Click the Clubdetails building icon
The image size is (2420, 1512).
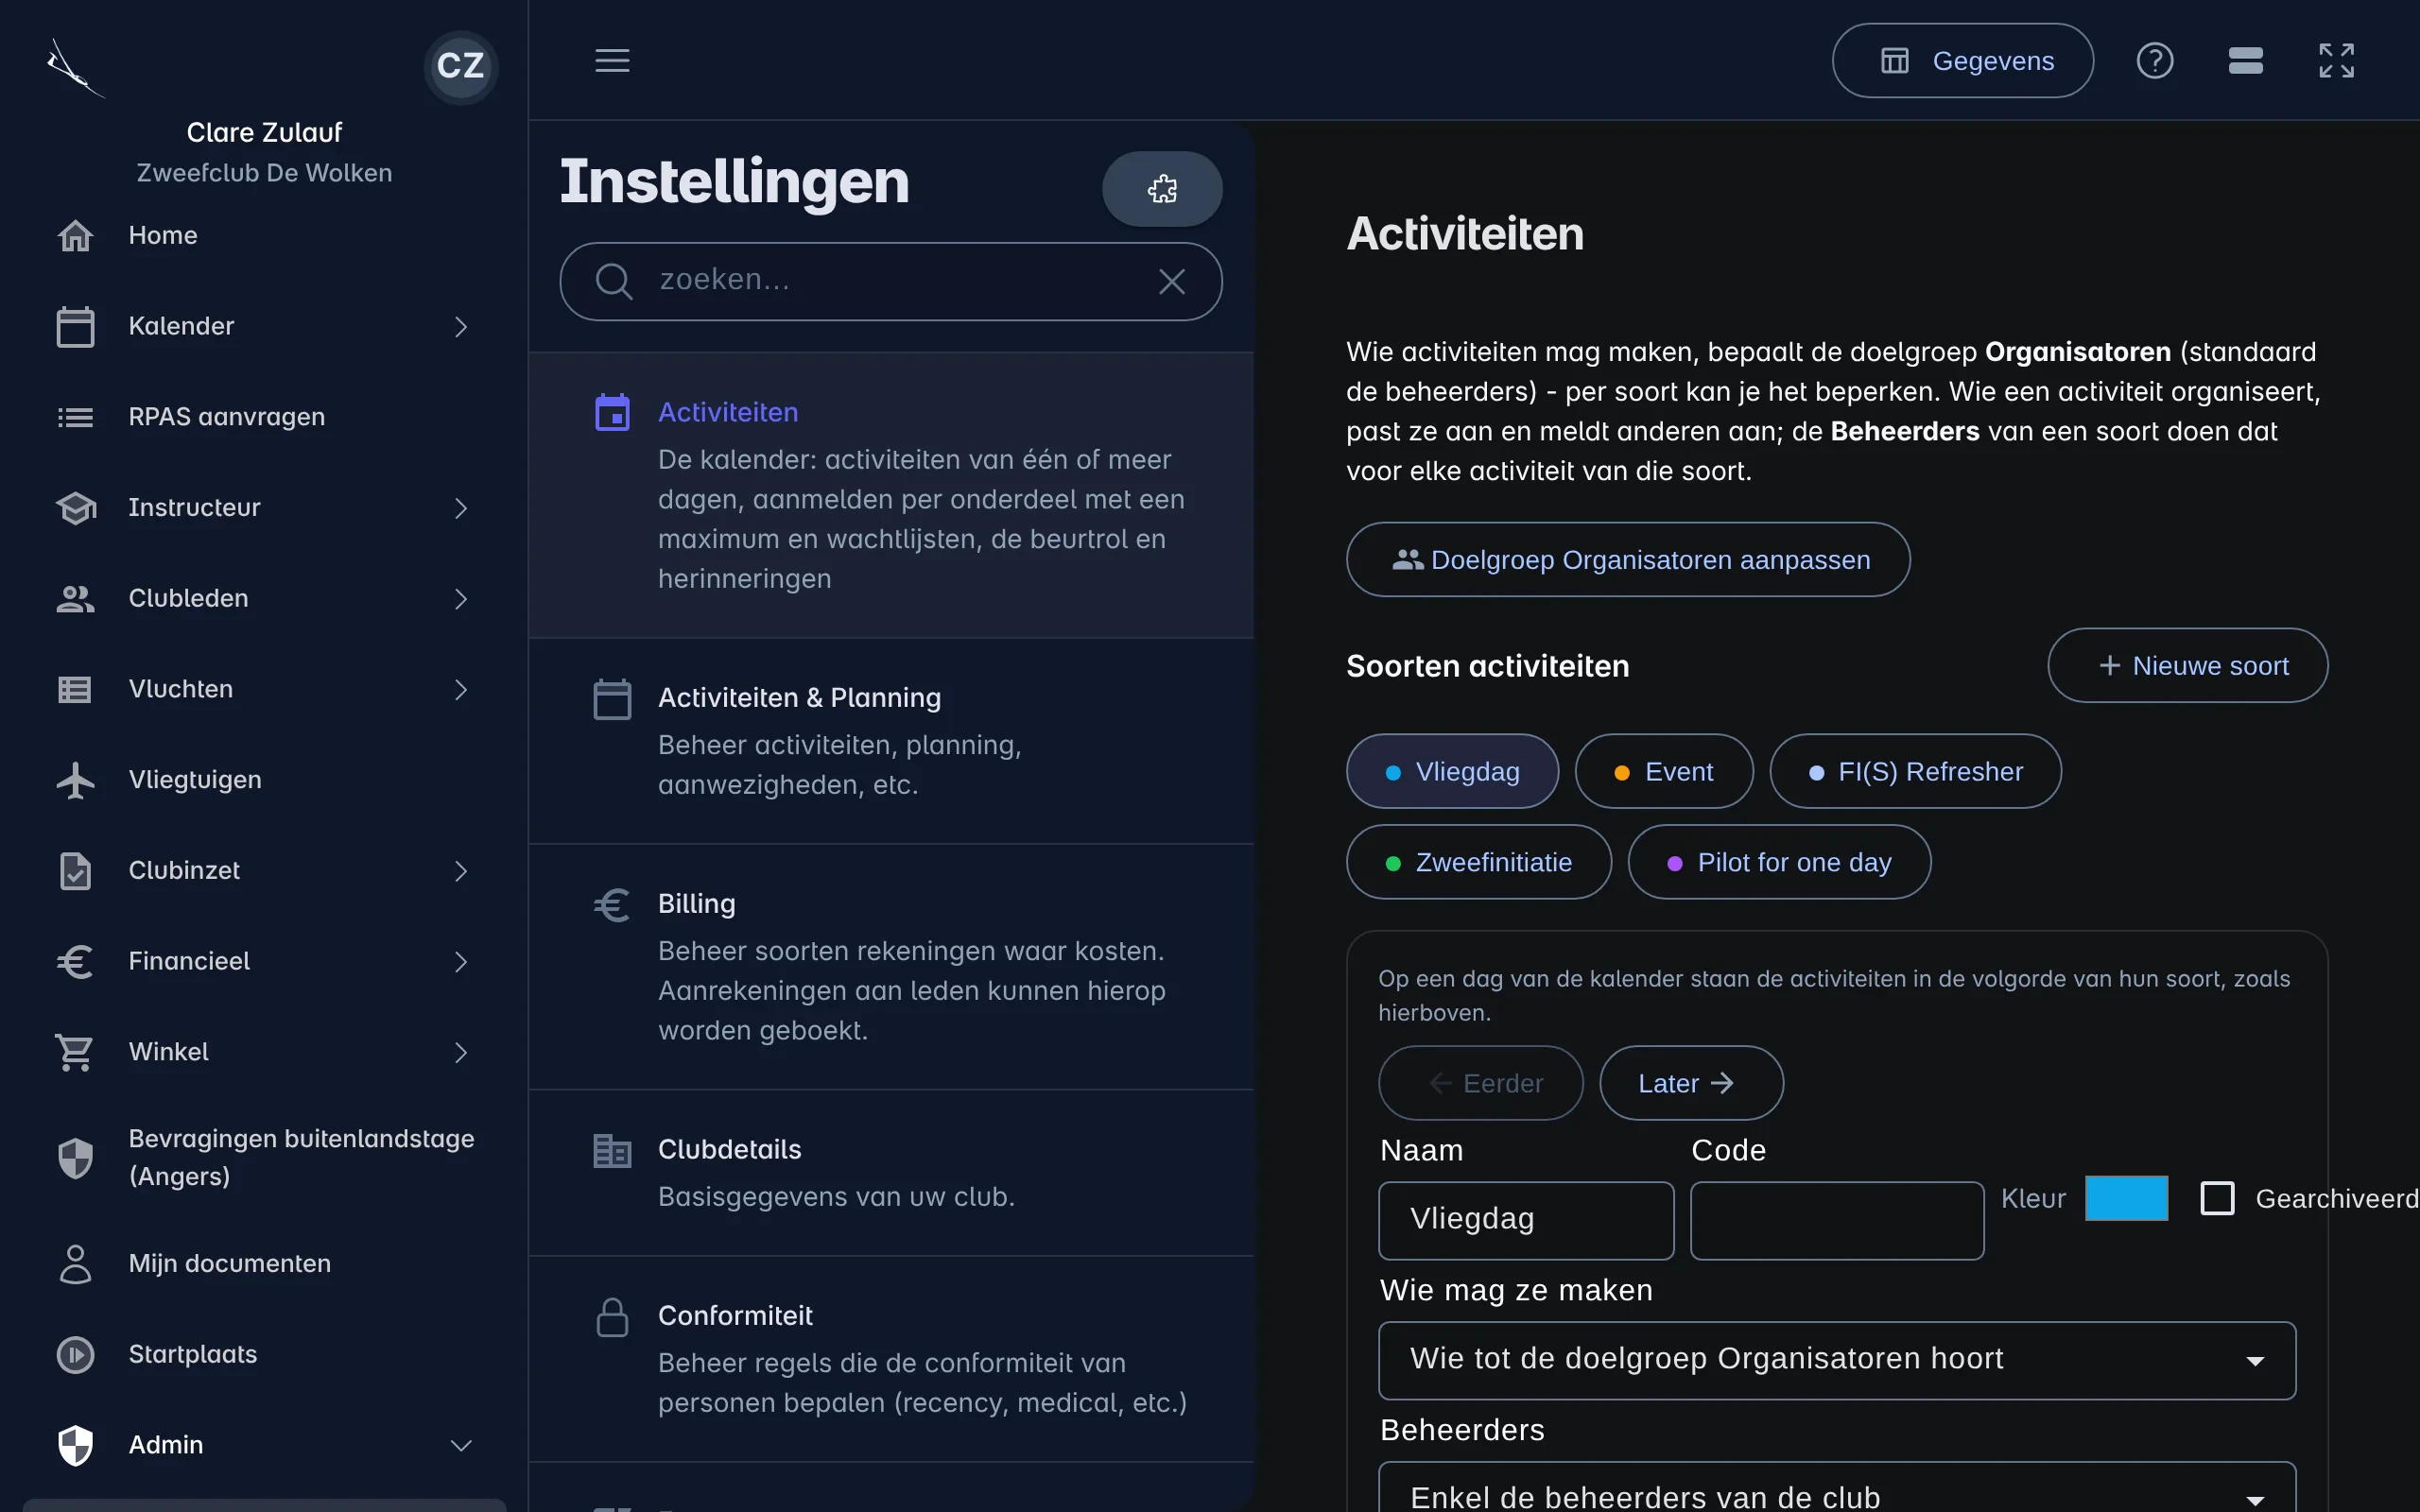pyautogui.click(x=612, y=1151)
